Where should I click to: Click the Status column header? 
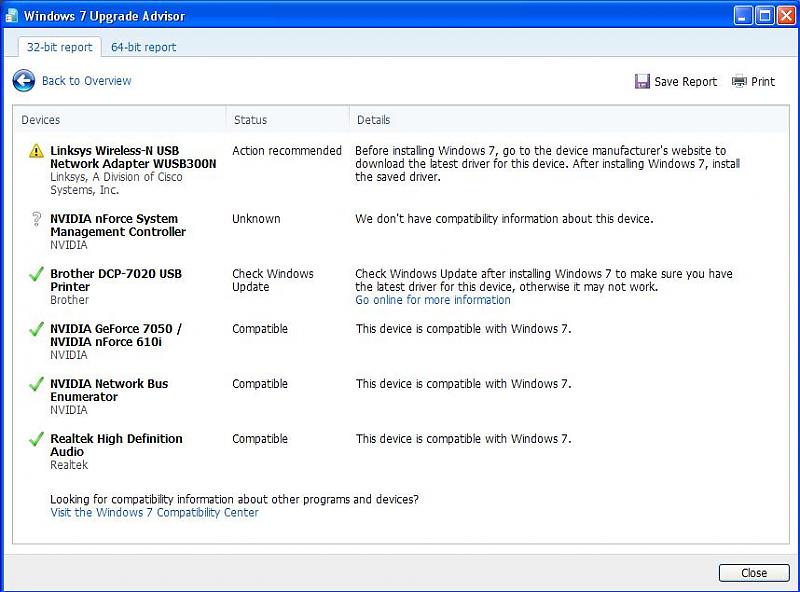251,120
